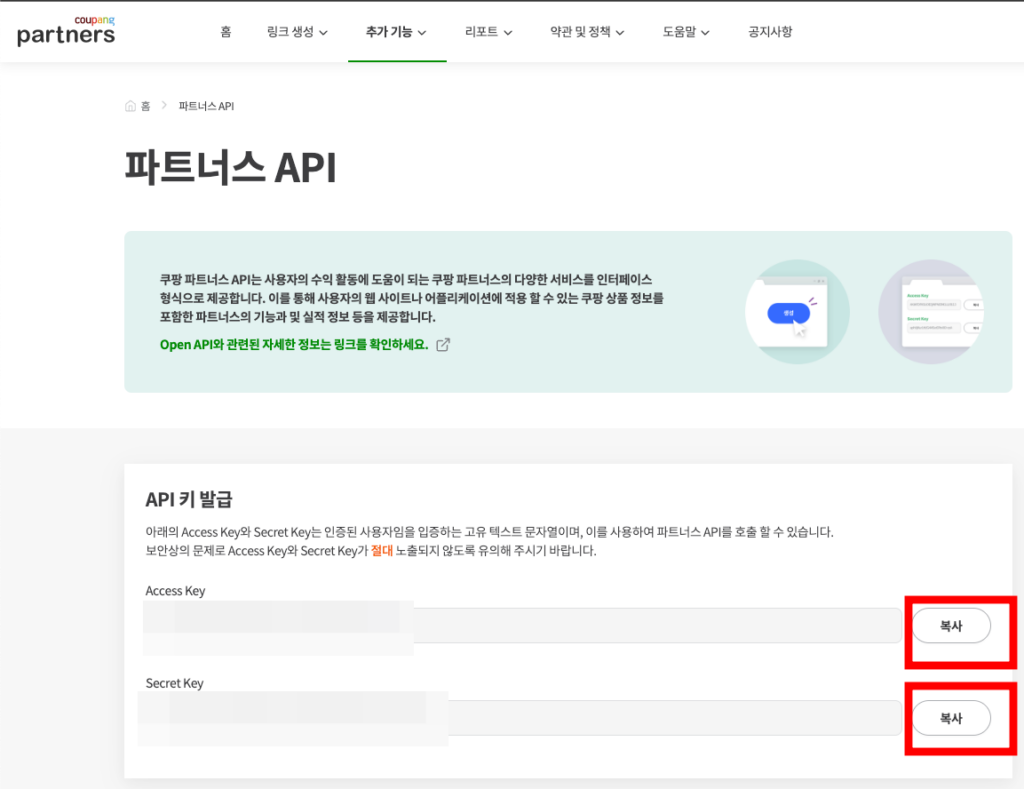Expand the 추가 기능 dropdown menu
This screenshot has height=789, width=1024.
pyautogui.click(x=396, y=31)
